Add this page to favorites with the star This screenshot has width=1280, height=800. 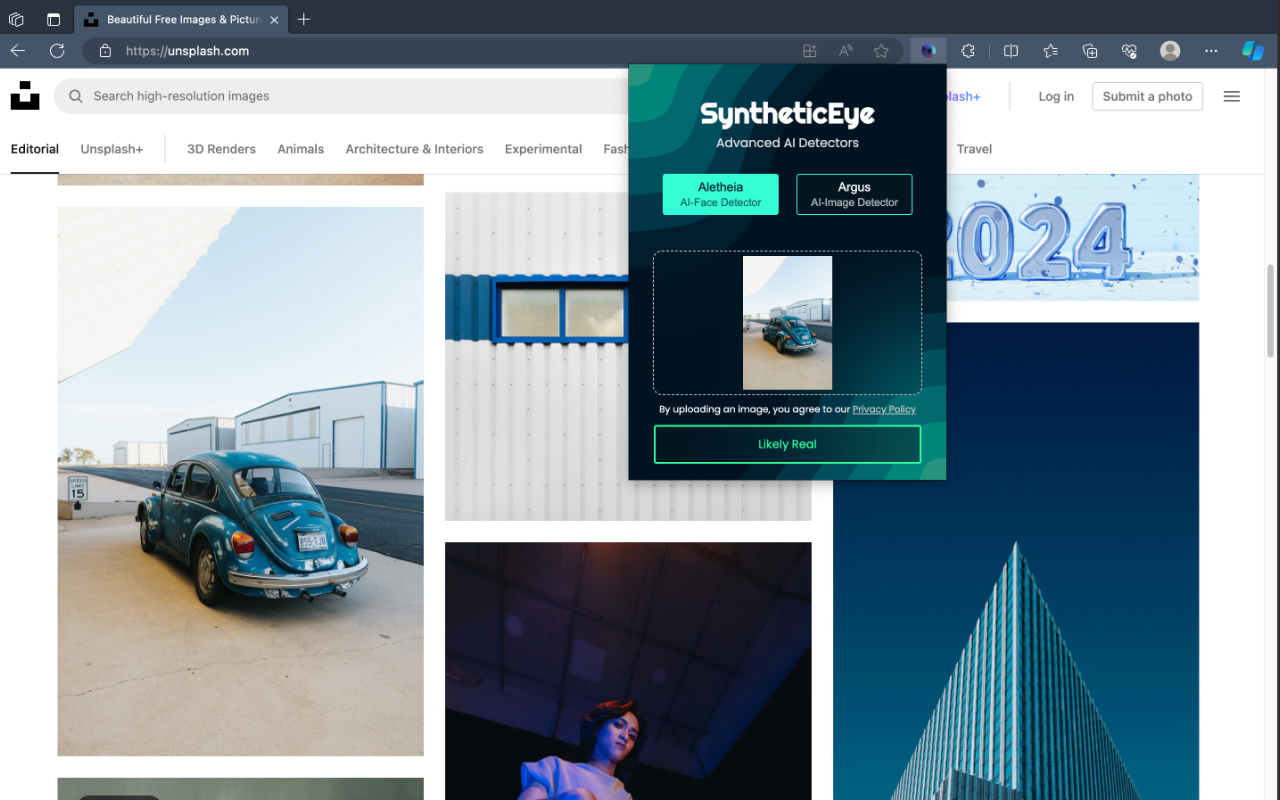pos(881,51)
